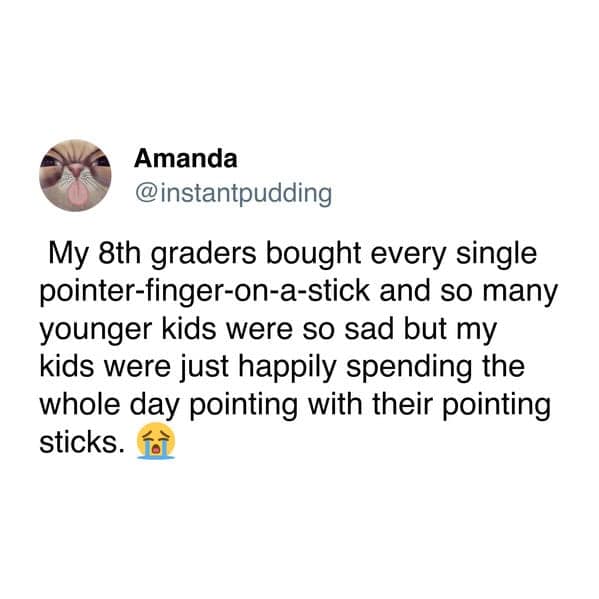Click the word "spending" in the tweet
The width and height of the screenshot is (599, 599).
click(409, 368)
